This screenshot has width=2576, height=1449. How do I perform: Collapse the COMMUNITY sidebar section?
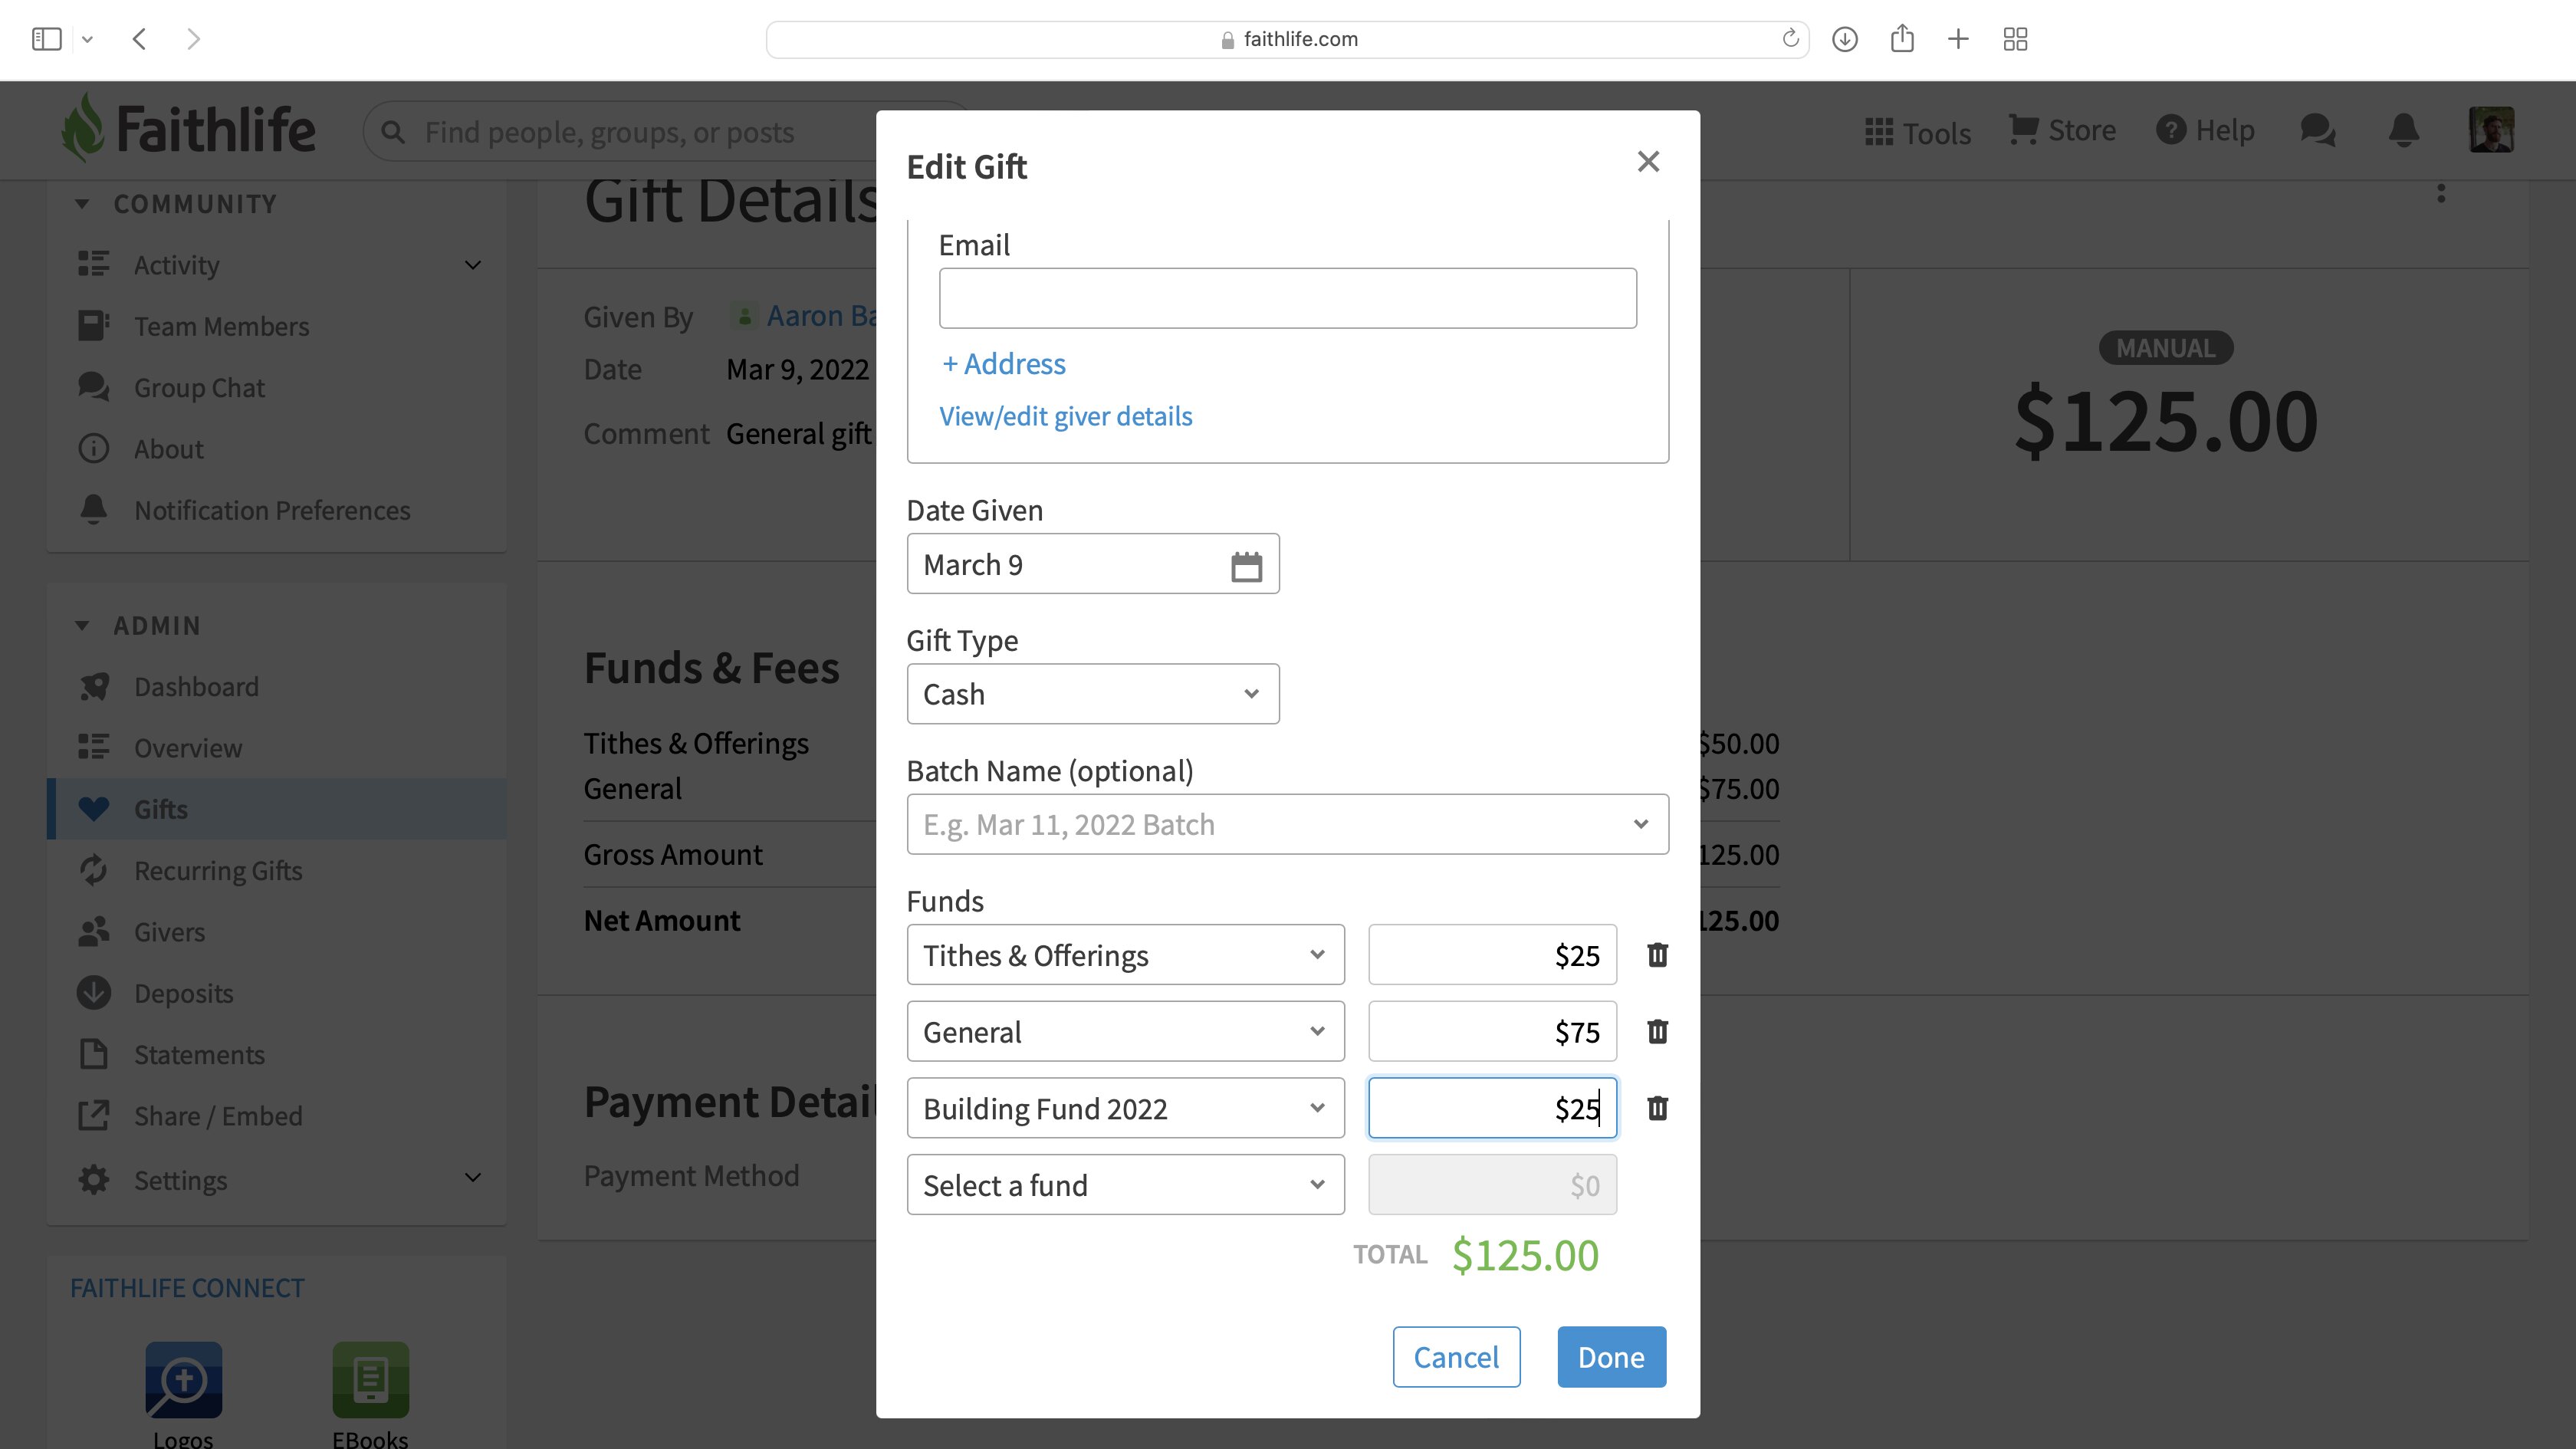pos(82,204)
